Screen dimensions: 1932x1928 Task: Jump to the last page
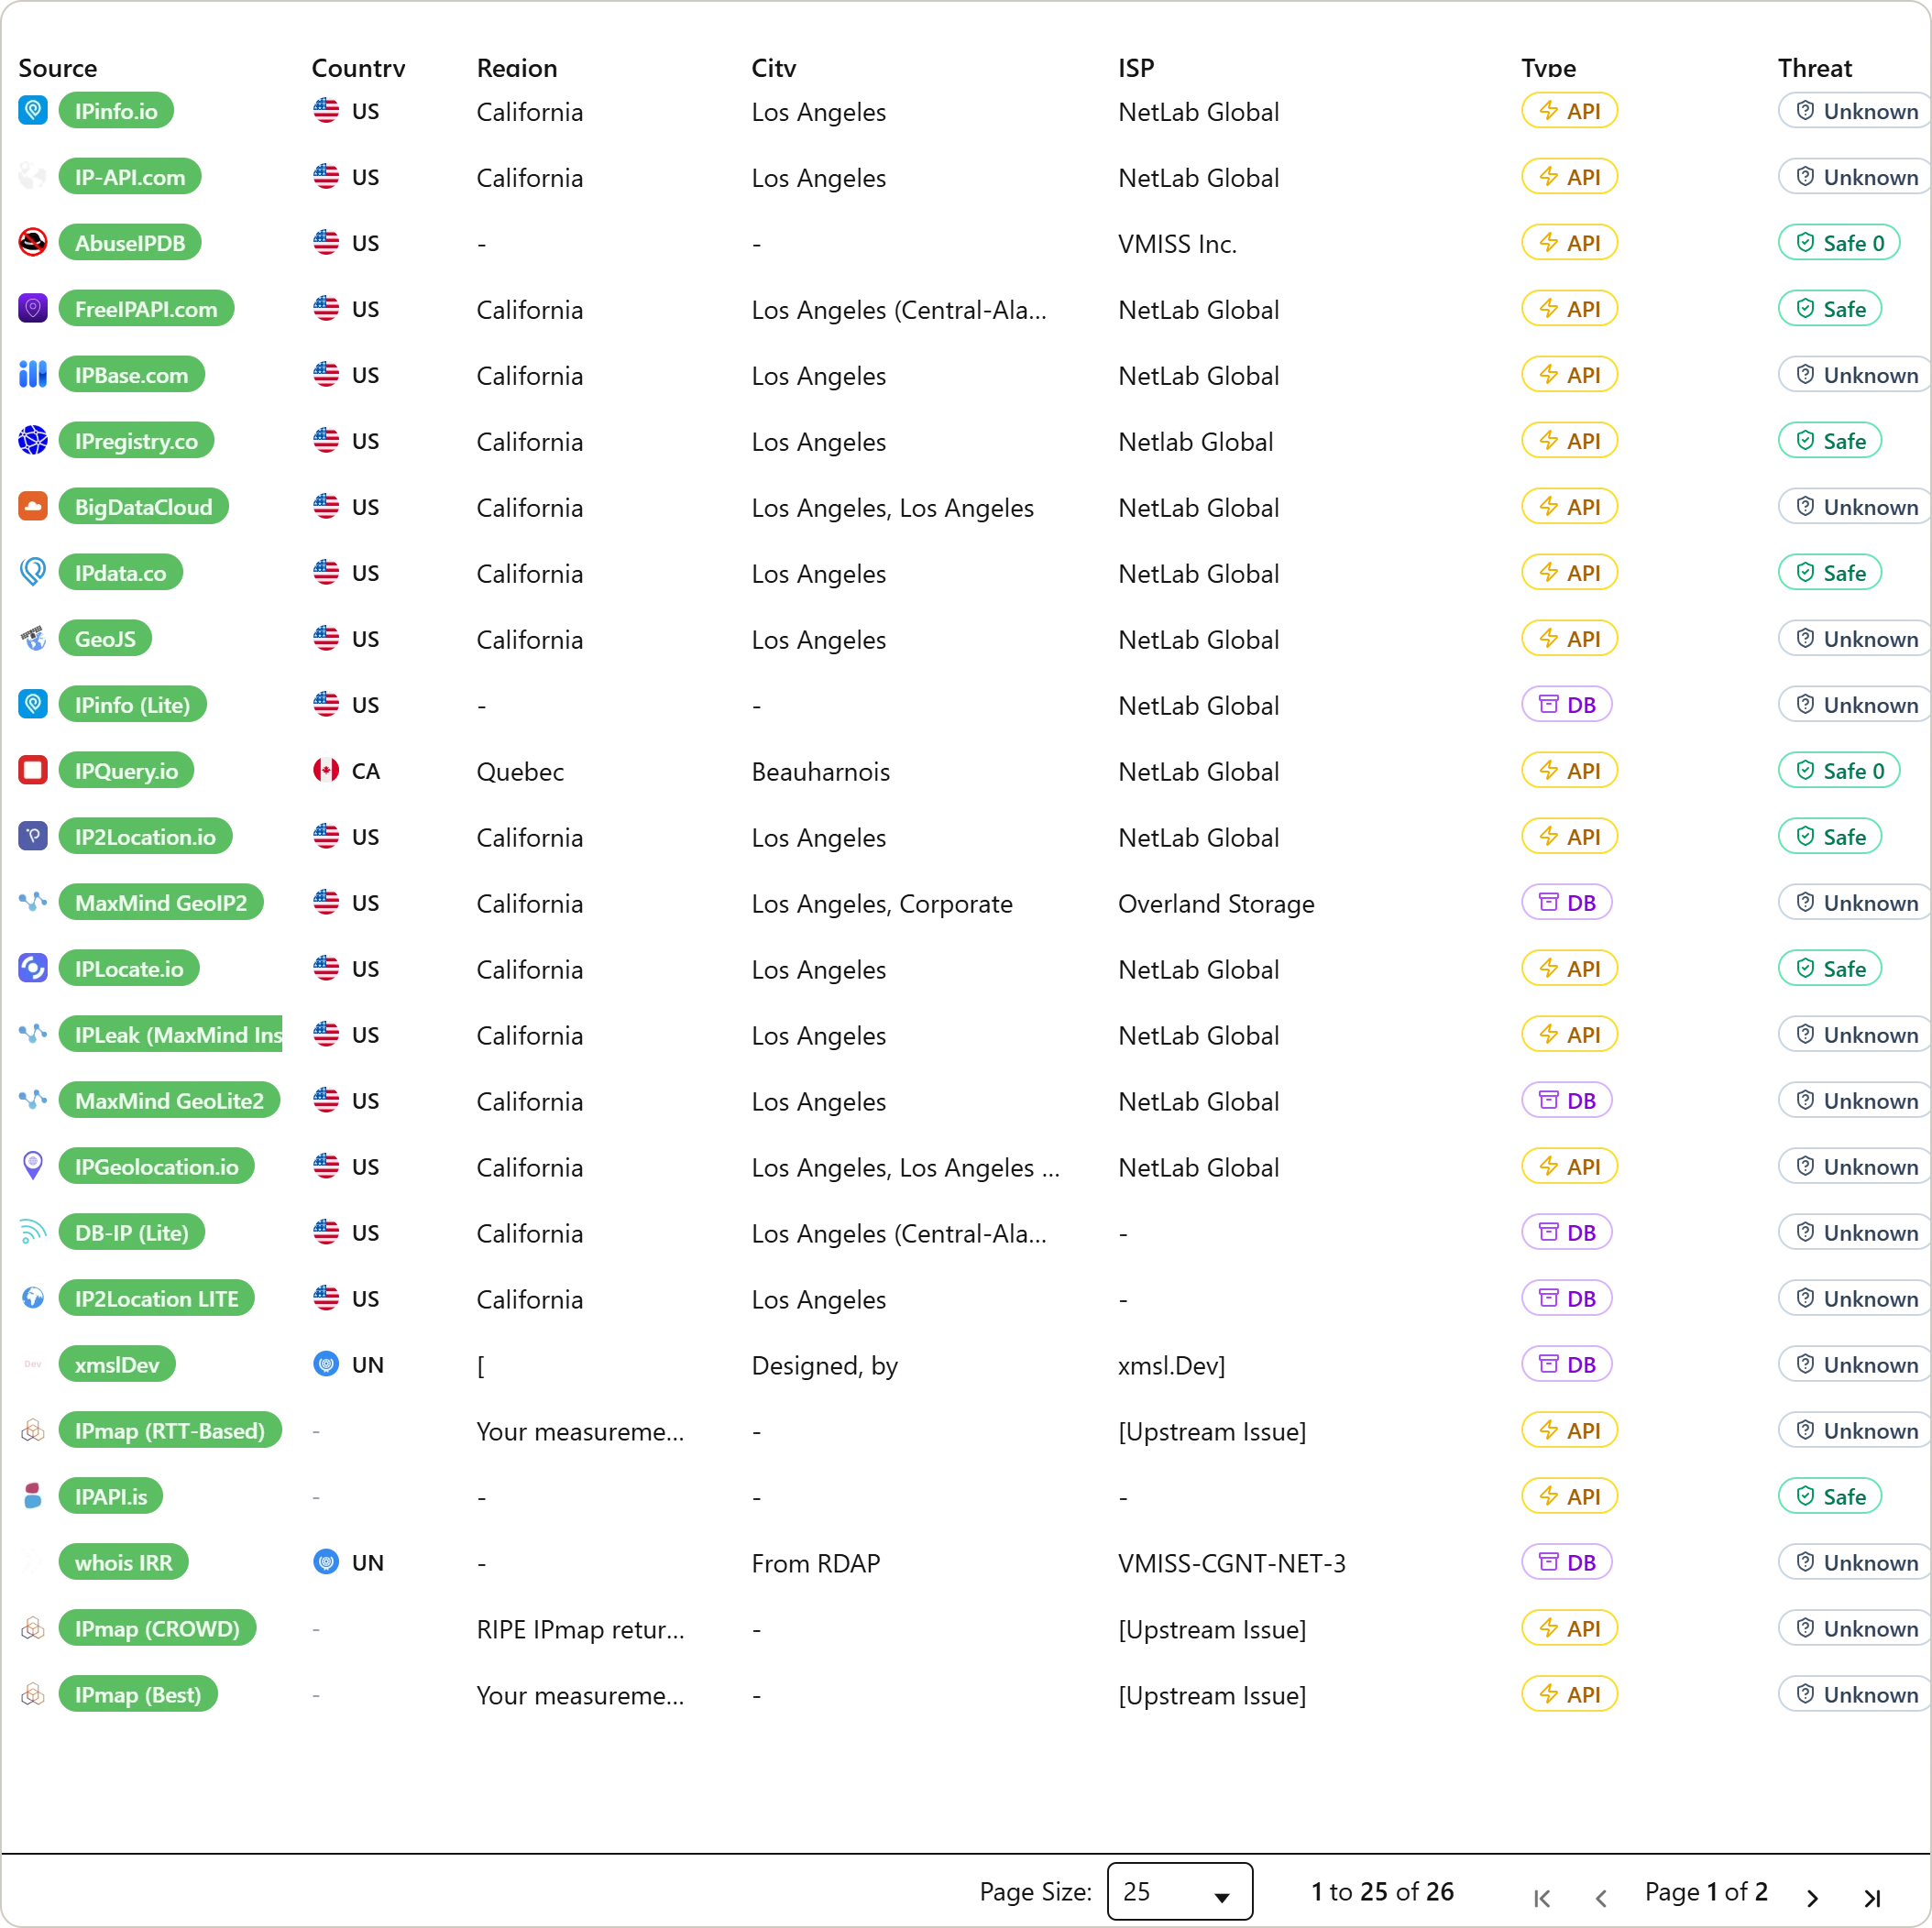(1872, 1897)
